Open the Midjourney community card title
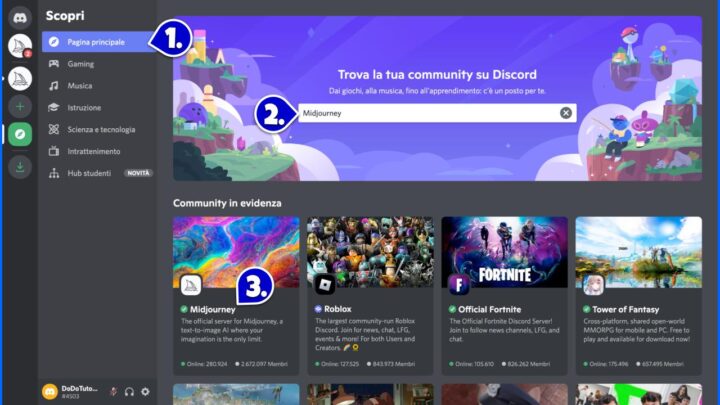This screenshot has width=720, height=405. pyautogui.click(x=213, y=309)
